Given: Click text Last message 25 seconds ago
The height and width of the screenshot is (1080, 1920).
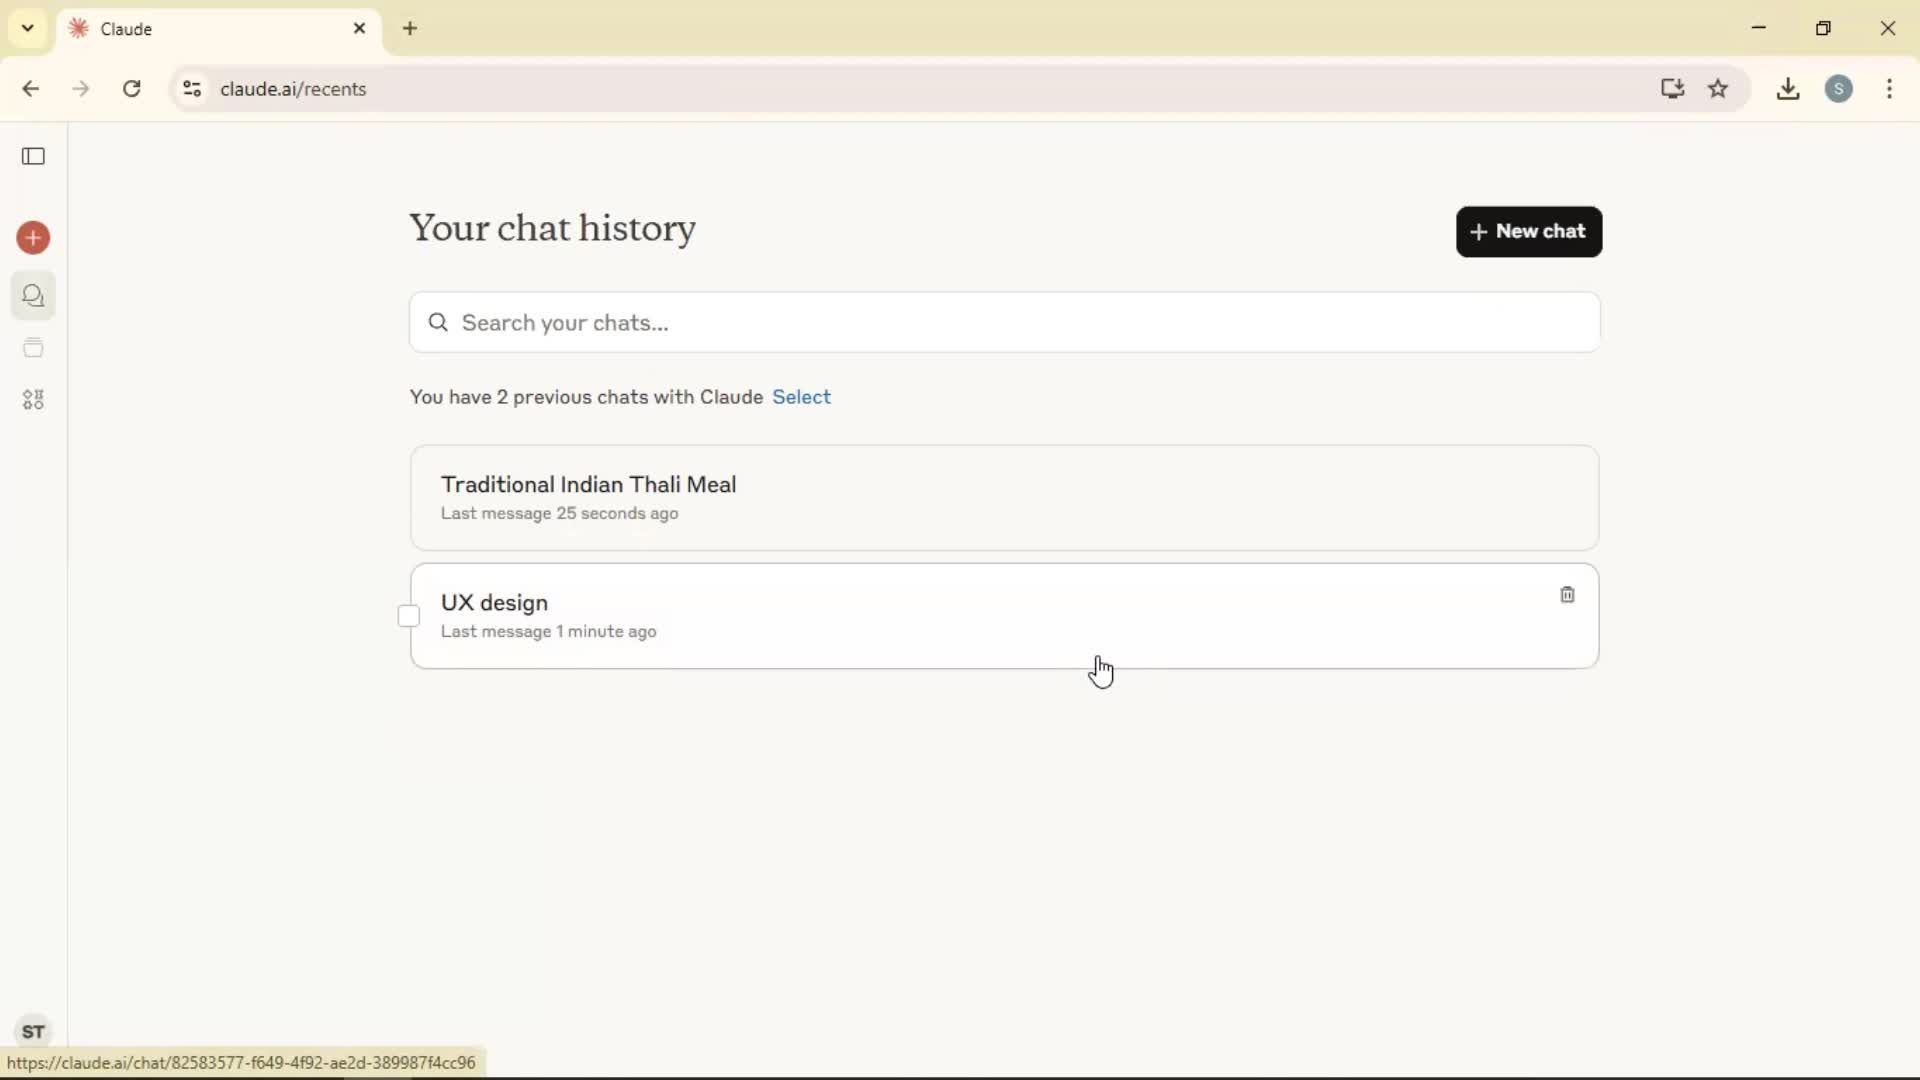Looking at the screenshot, I should 559,513.
